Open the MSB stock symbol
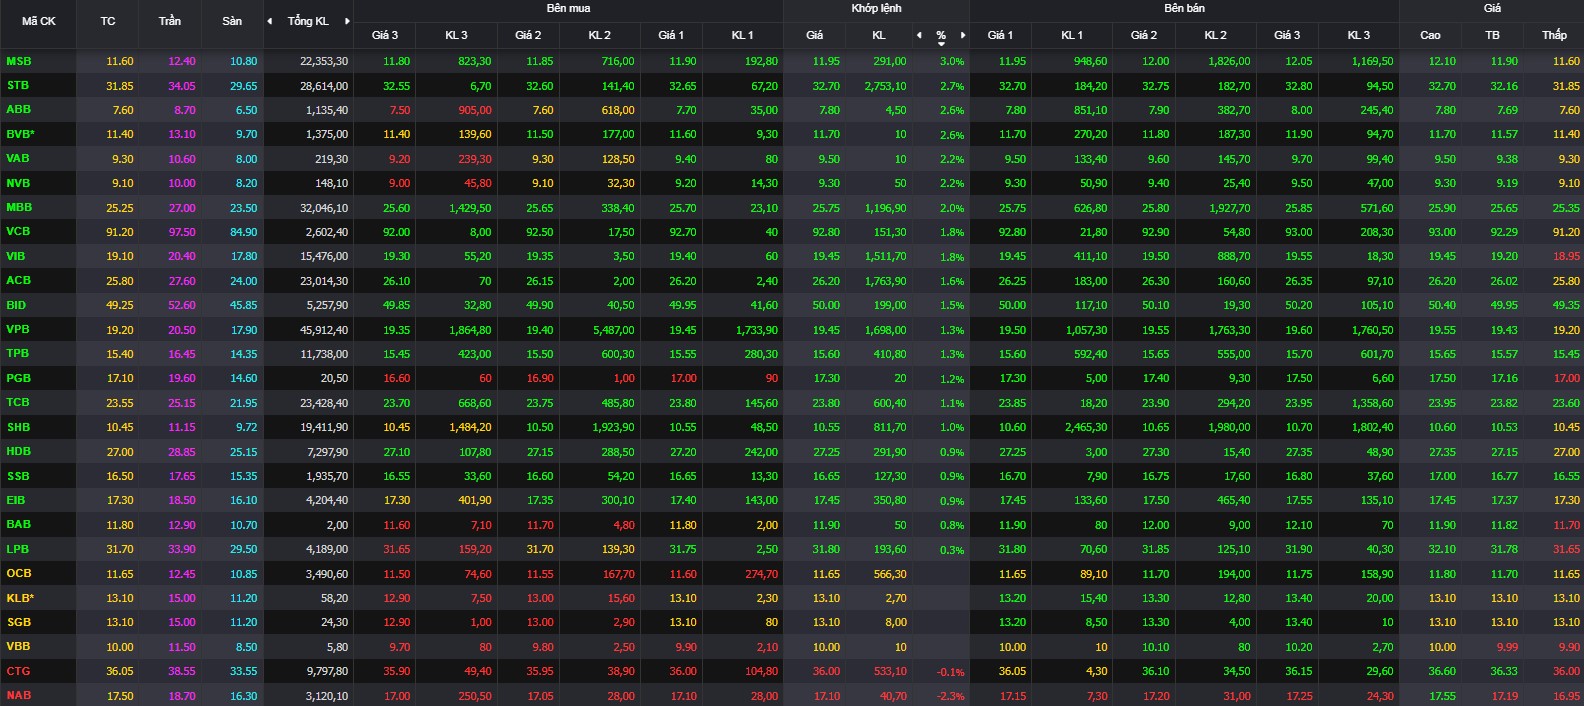 point(19,61)
